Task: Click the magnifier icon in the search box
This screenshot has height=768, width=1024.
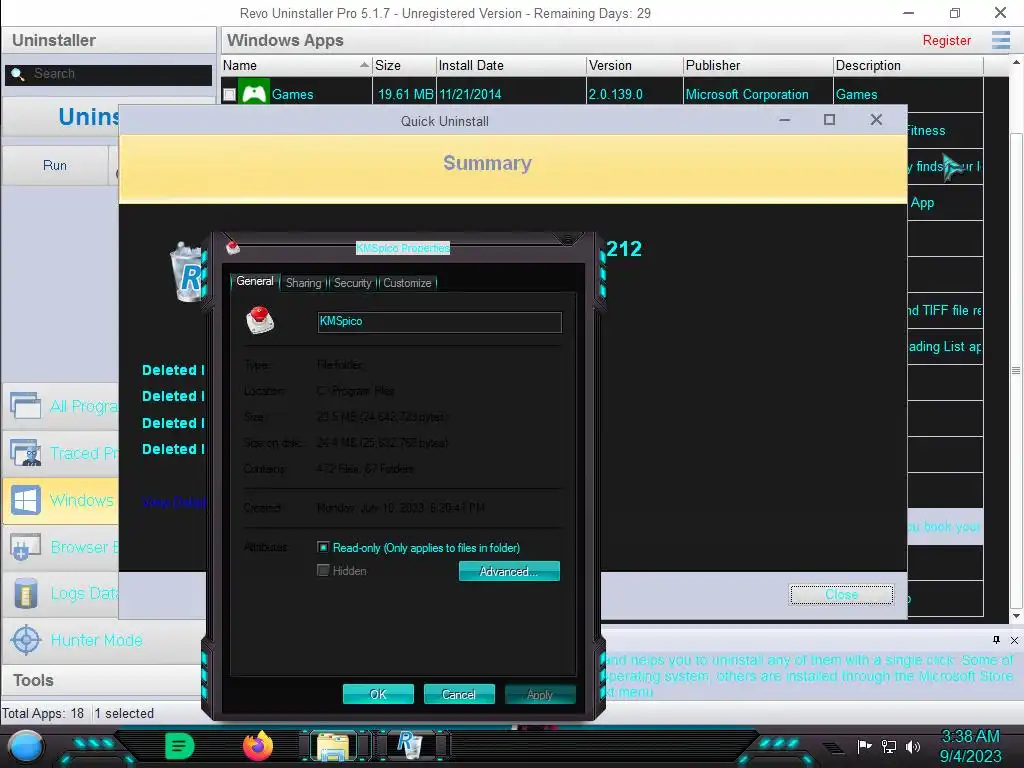Action: [x=18, y=74]
